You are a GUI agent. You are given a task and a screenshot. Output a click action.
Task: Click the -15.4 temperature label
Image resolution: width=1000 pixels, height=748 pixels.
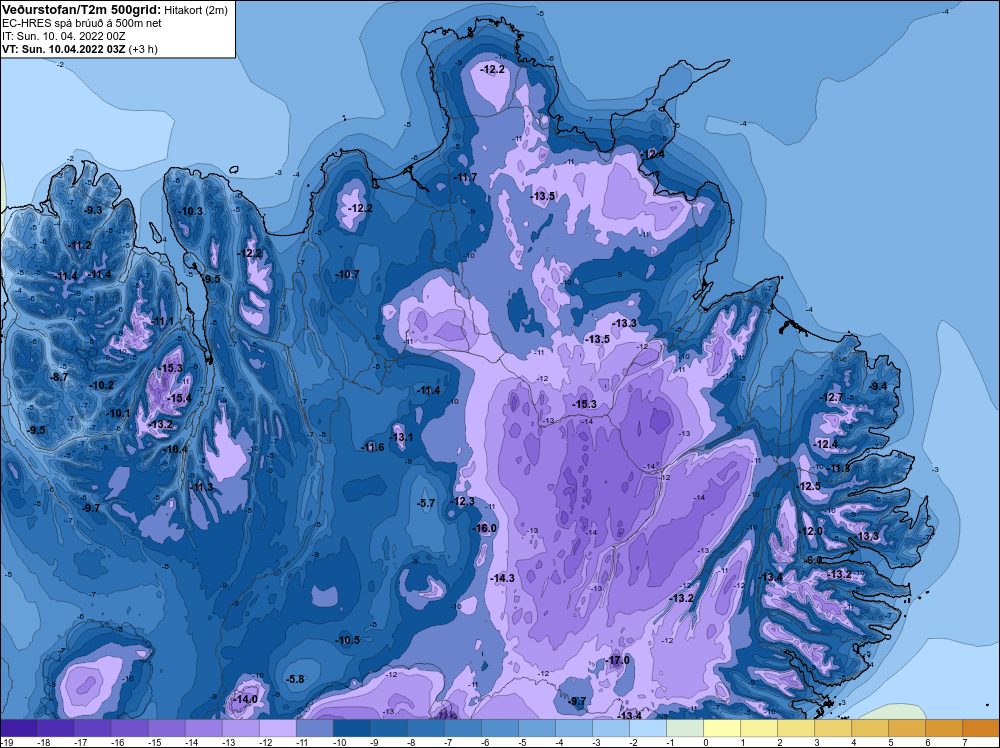click(179, 398)
